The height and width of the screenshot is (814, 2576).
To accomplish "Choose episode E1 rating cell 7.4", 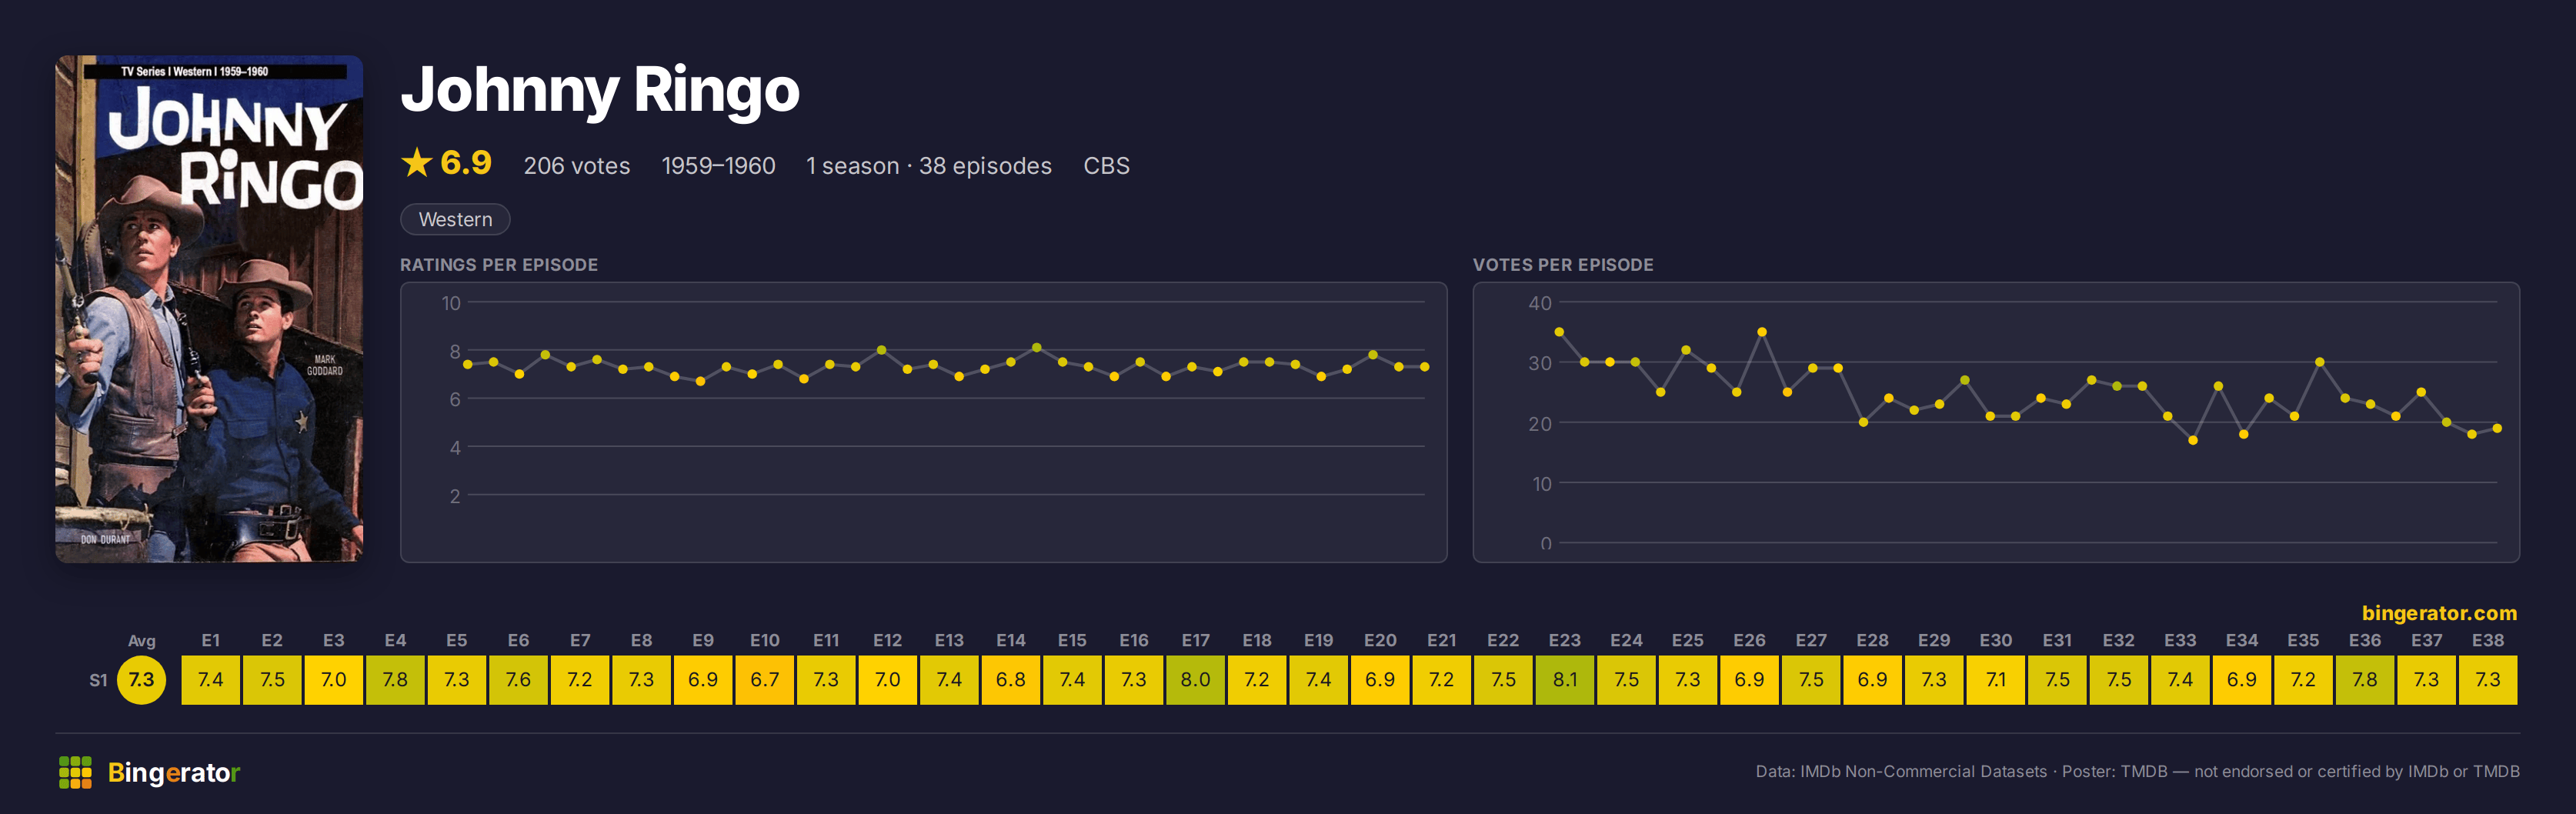I will (x=210, y=680).
